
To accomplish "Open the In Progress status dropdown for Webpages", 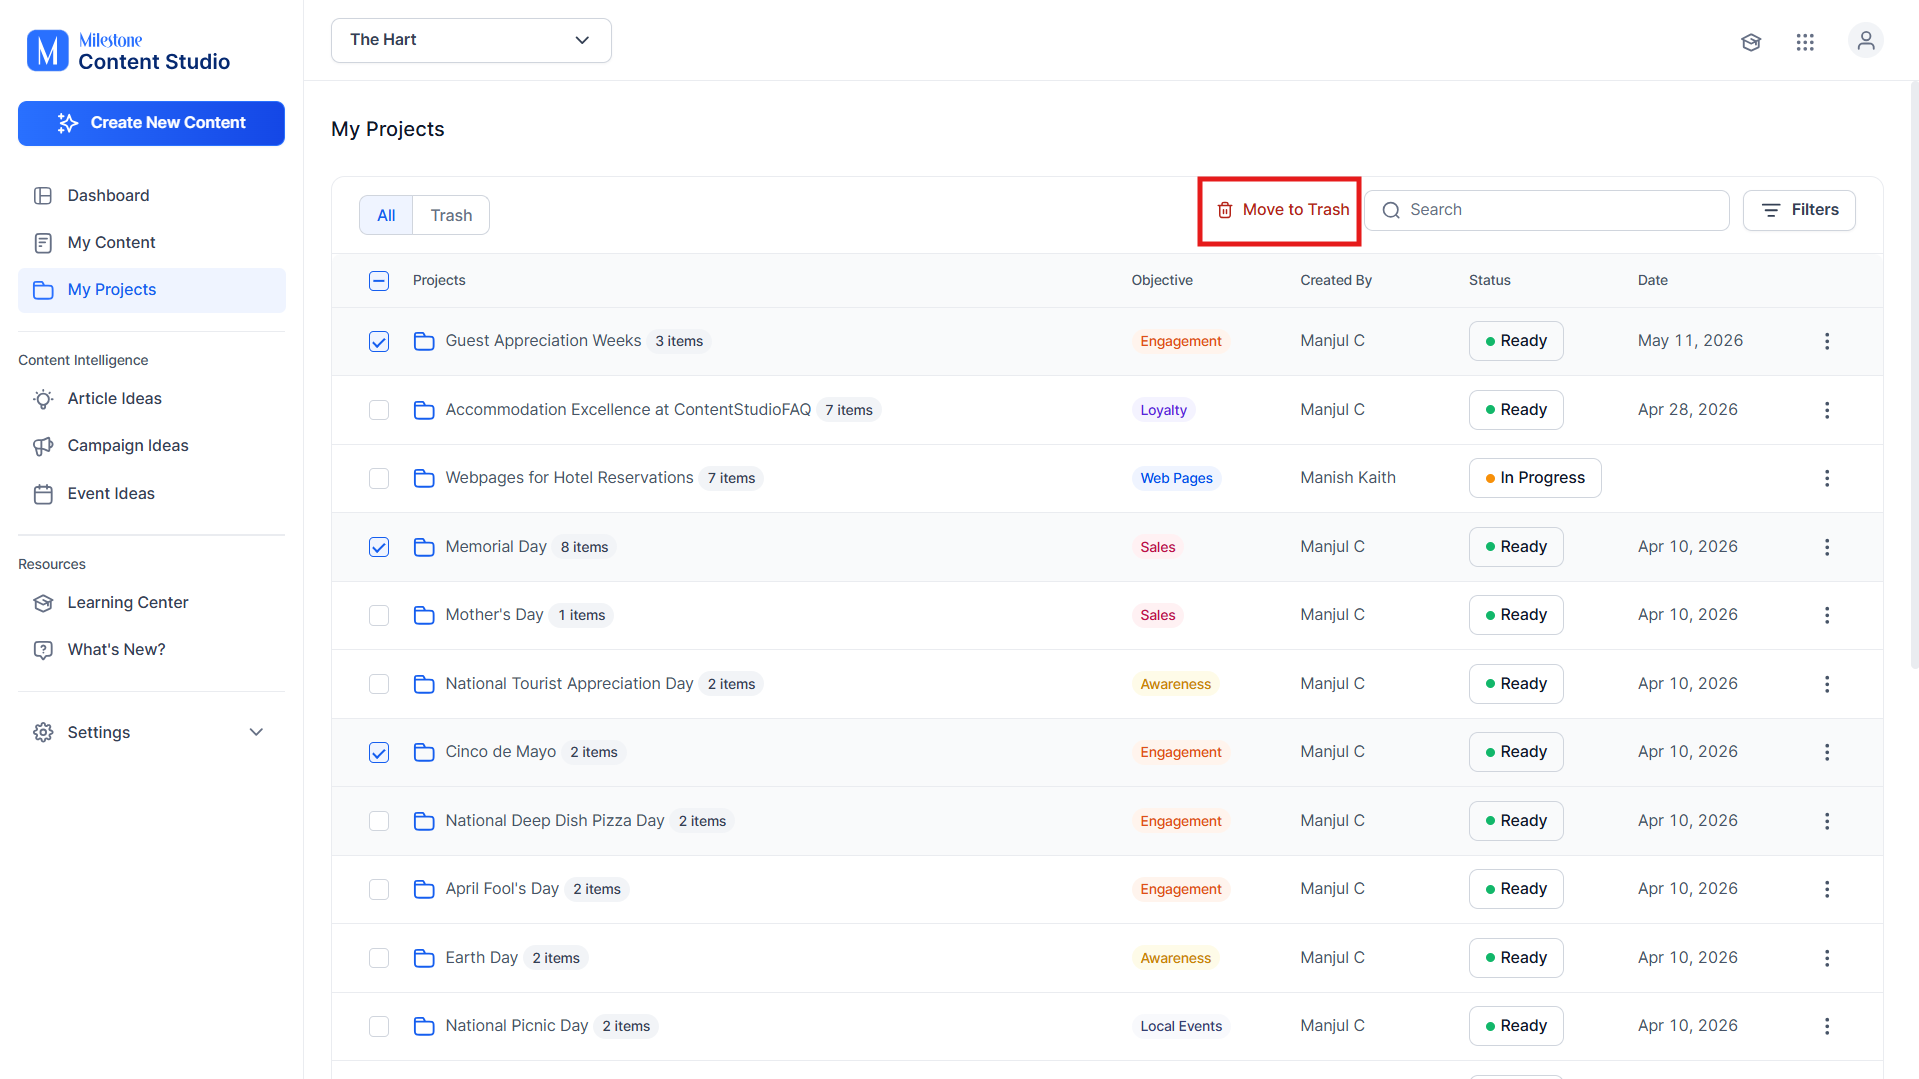I will [1535, 478].
